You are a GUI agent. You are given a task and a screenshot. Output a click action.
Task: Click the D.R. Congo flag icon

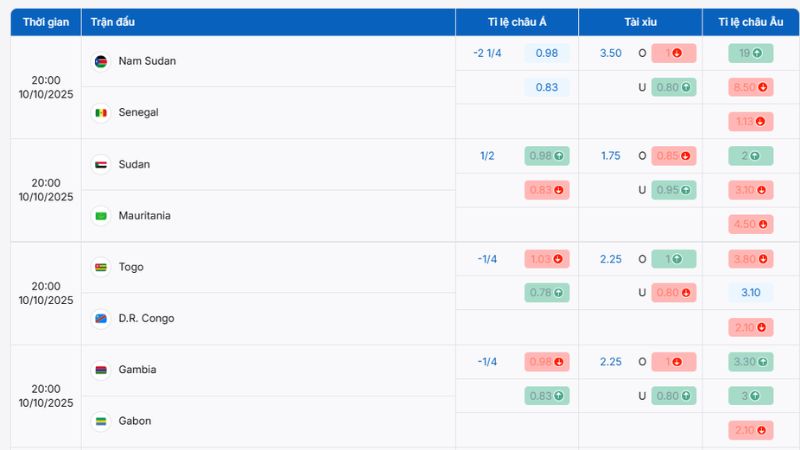coord(100,319)
